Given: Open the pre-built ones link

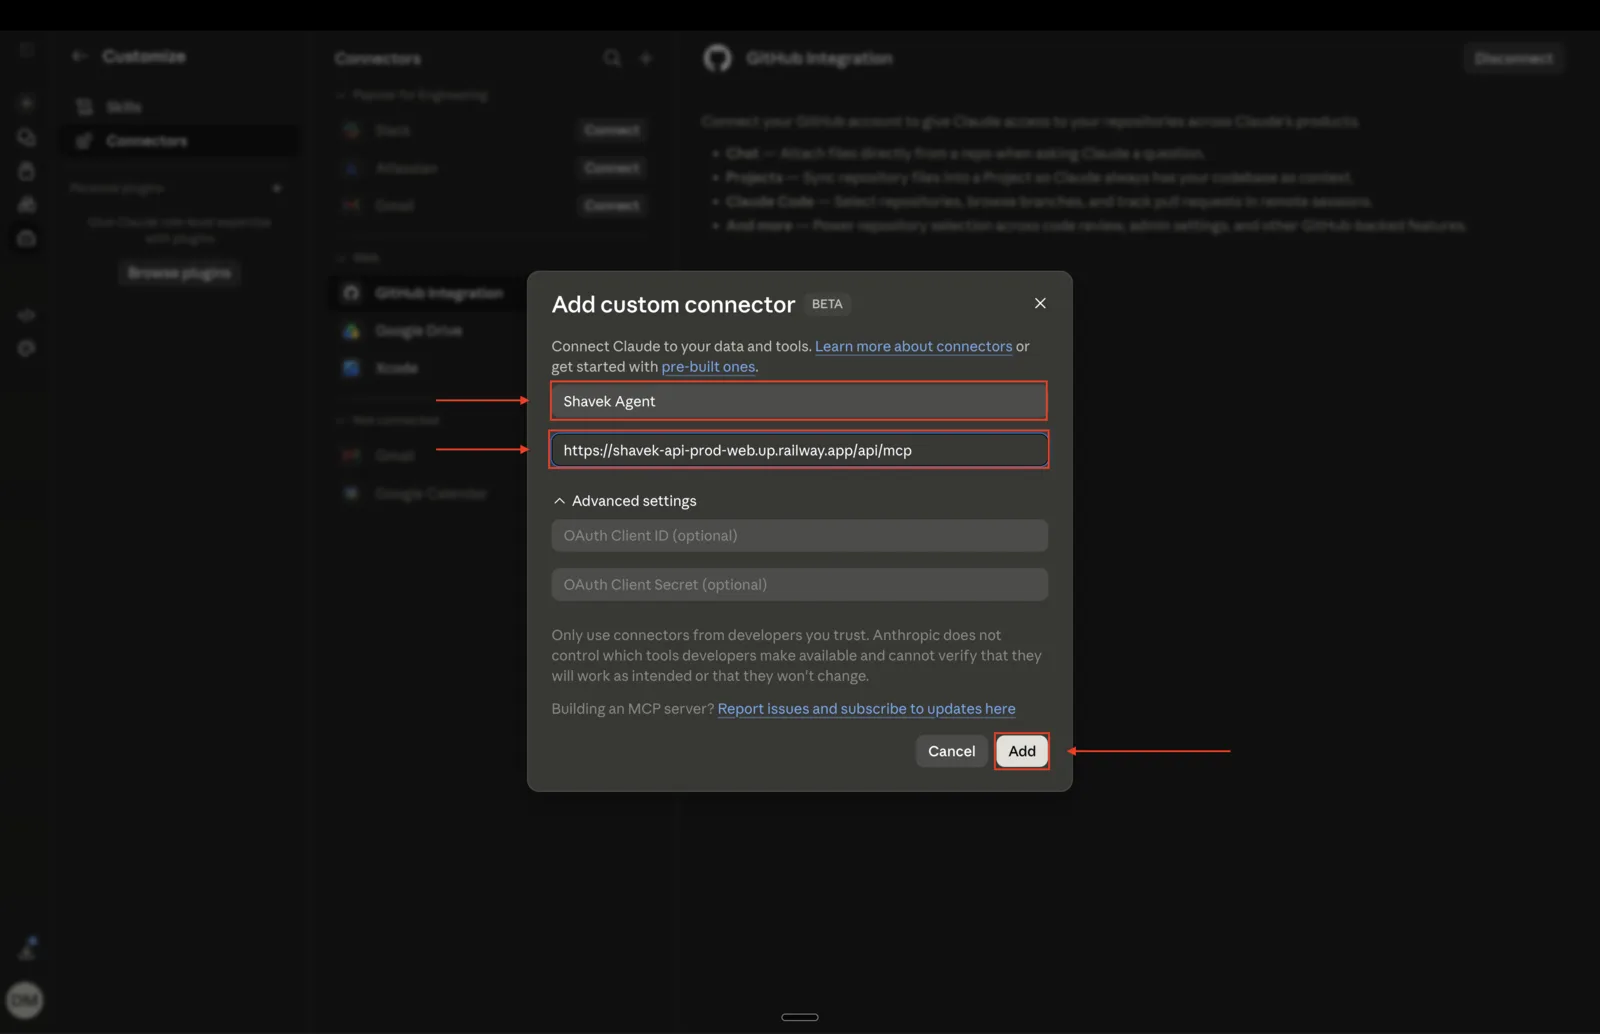Looking at the screenshot, I should click(708, 367).
